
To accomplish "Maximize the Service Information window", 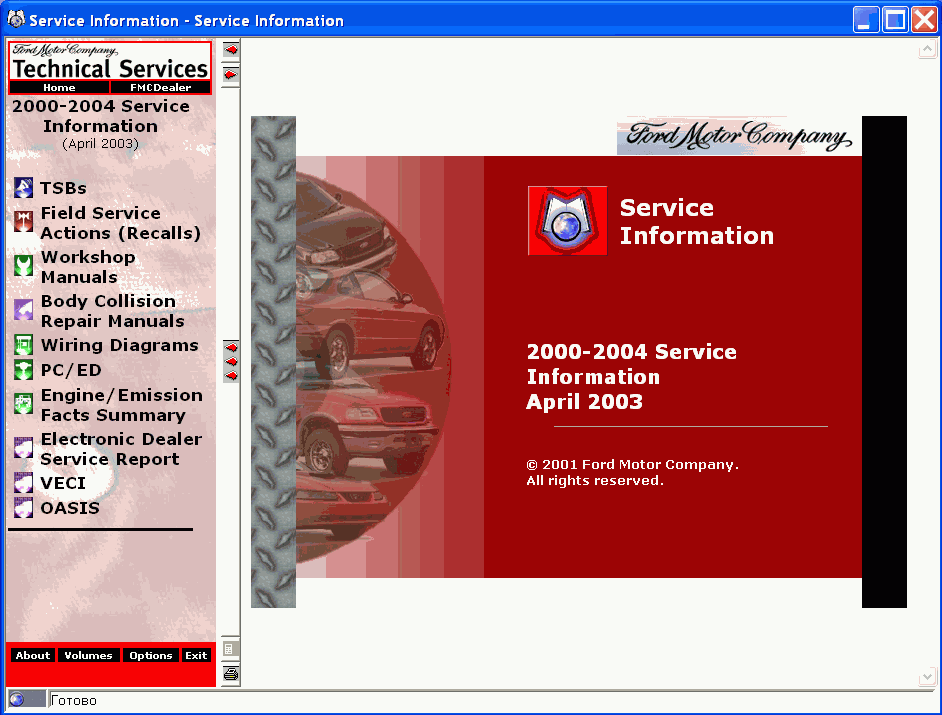I will 895,20.
